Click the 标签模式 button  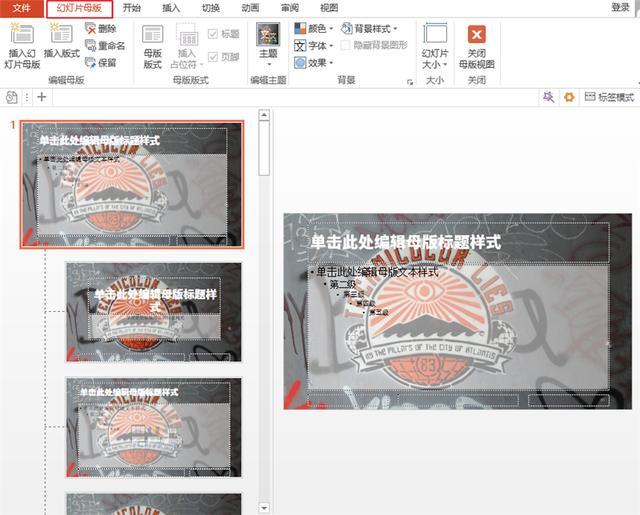[x=609, y=97]
